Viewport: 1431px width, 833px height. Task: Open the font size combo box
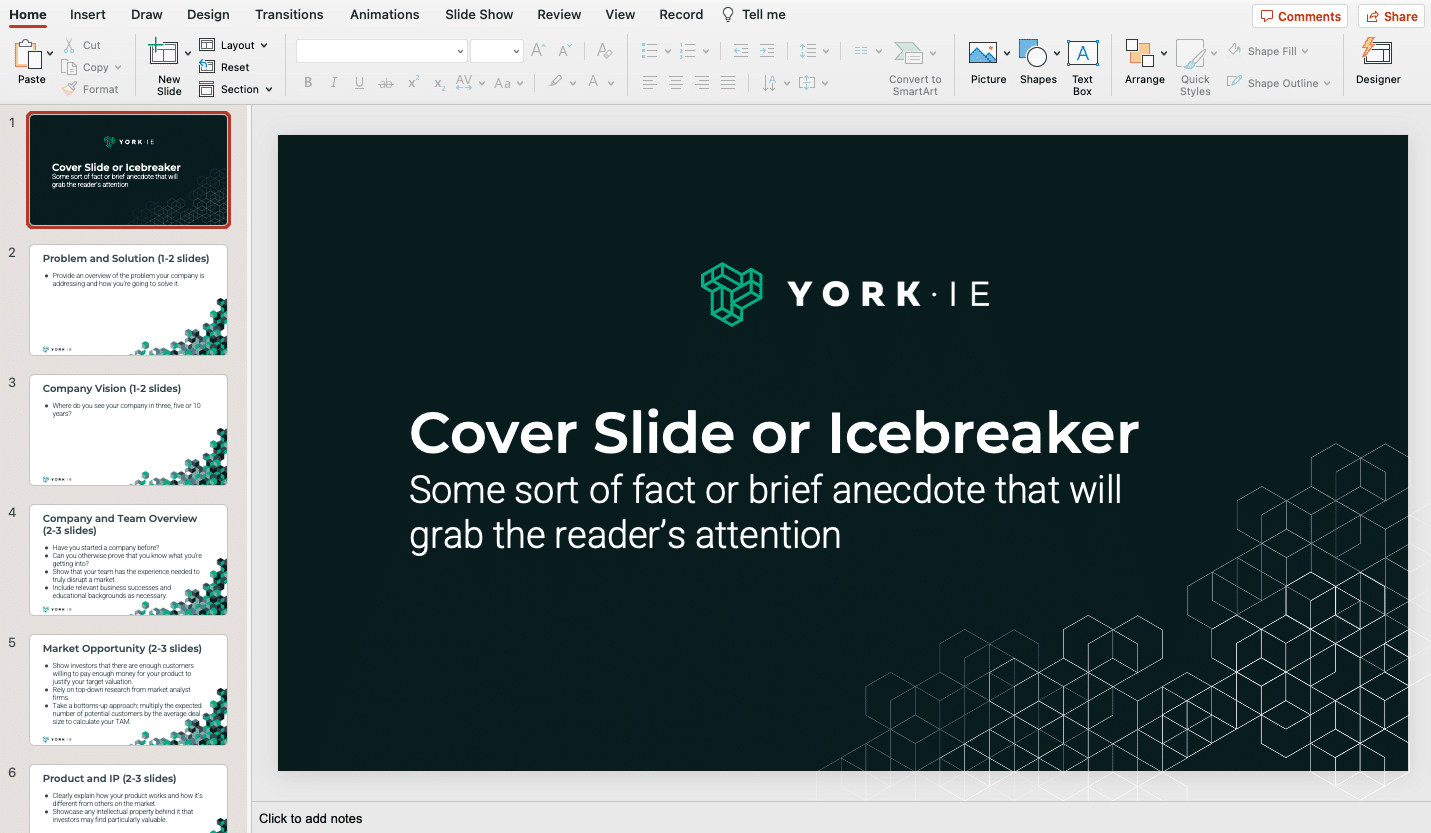click(x=496, y=50)
